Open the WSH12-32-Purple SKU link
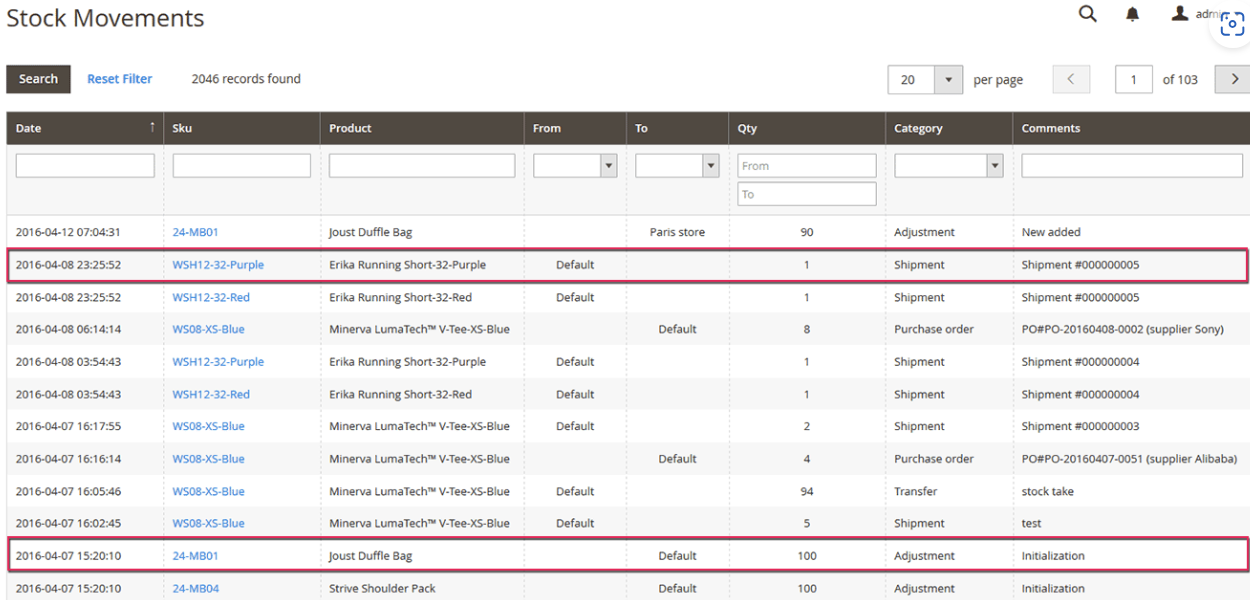This screenshot has height=600, width=1250. (x=220, y=264)
